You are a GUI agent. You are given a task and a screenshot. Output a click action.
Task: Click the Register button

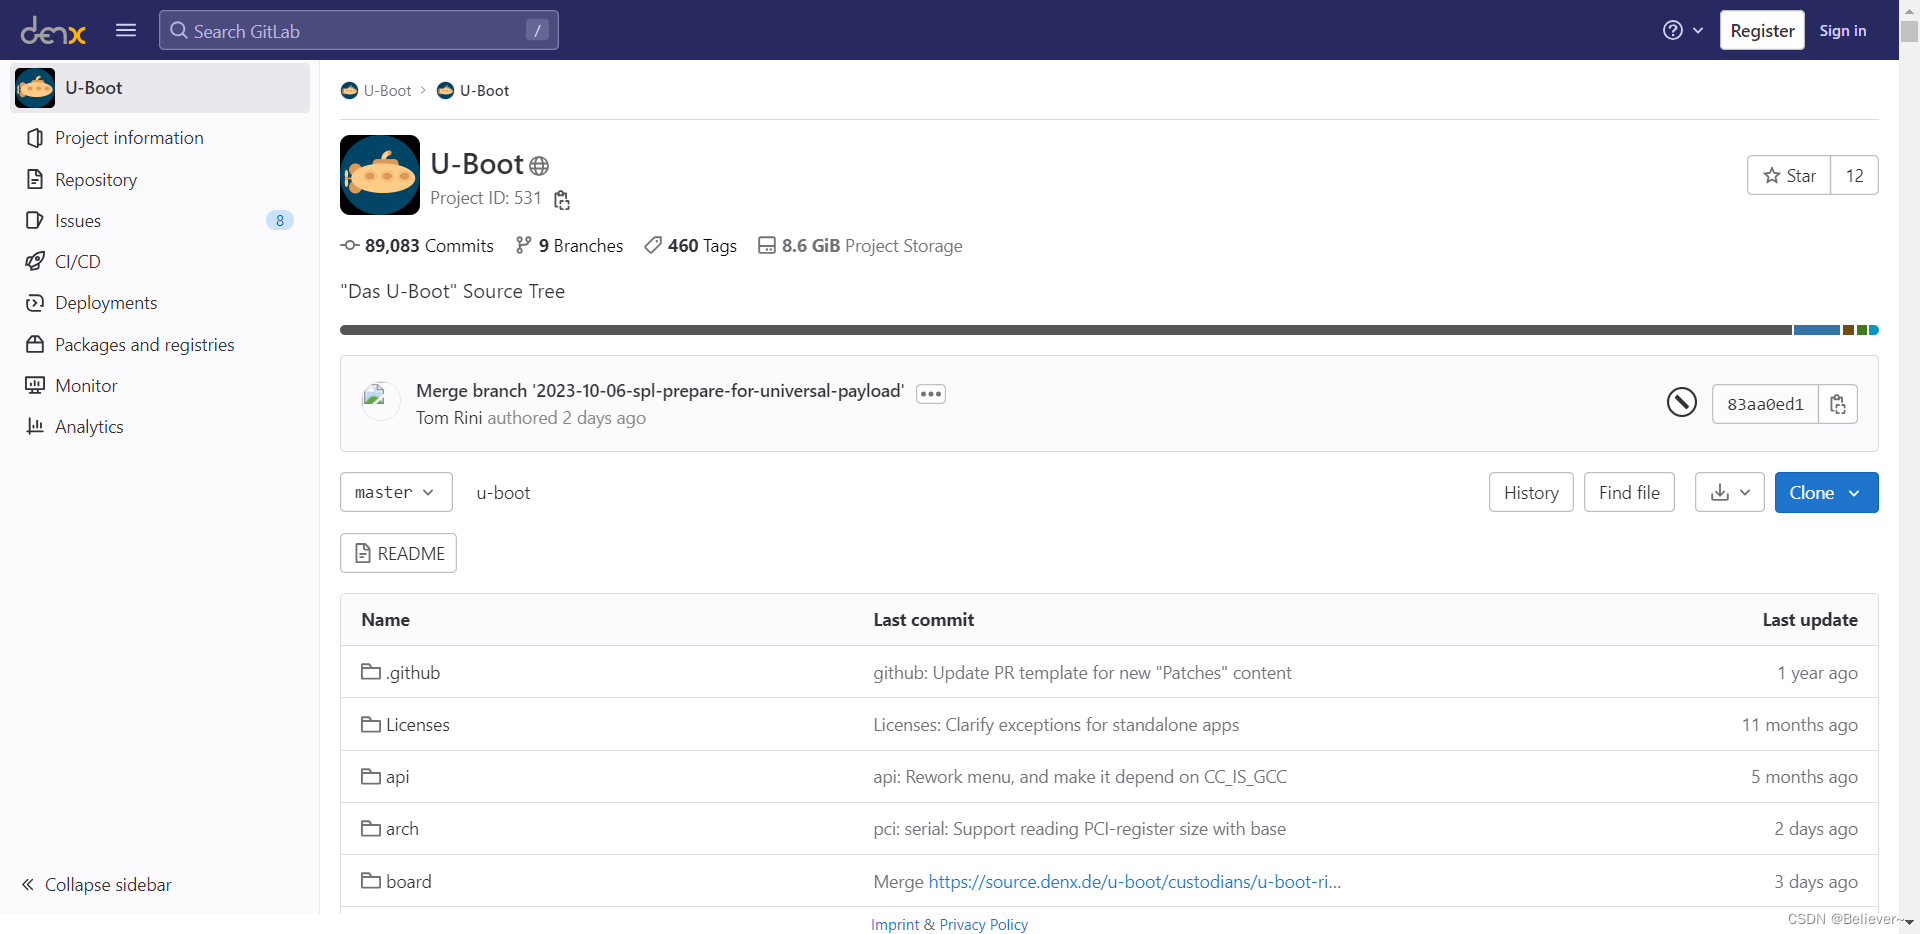click(1762, 31)
